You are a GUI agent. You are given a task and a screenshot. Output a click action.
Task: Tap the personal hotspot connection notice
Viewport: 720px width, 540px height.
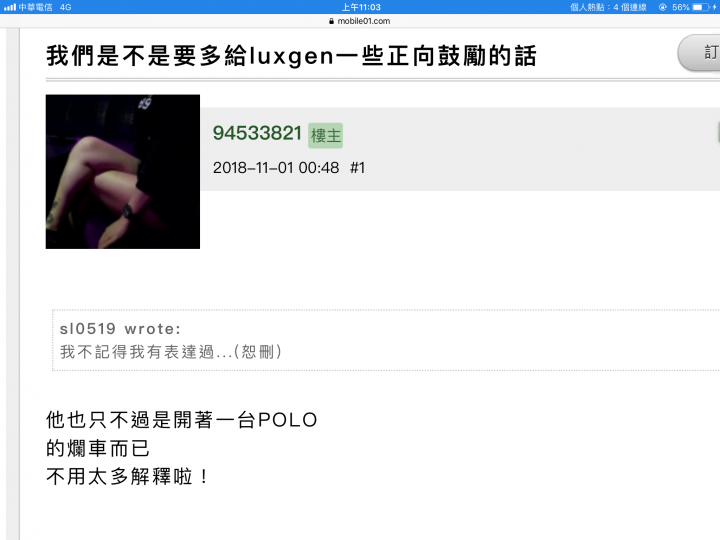608,7
